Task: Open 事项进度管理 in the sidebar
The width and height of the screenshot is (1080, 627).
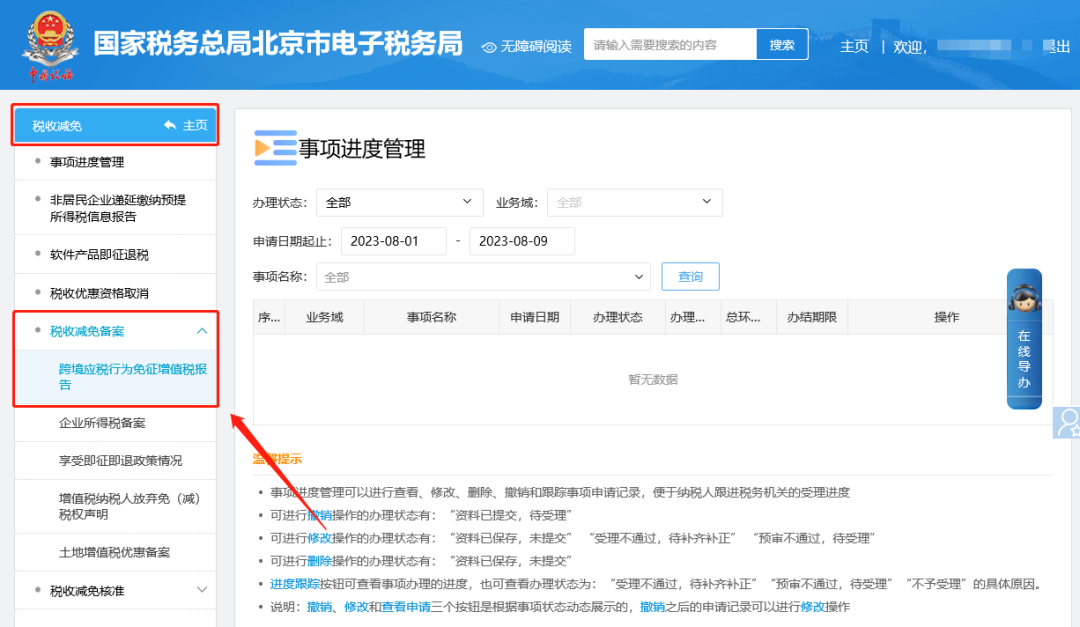Action: [x=87, y=162]
